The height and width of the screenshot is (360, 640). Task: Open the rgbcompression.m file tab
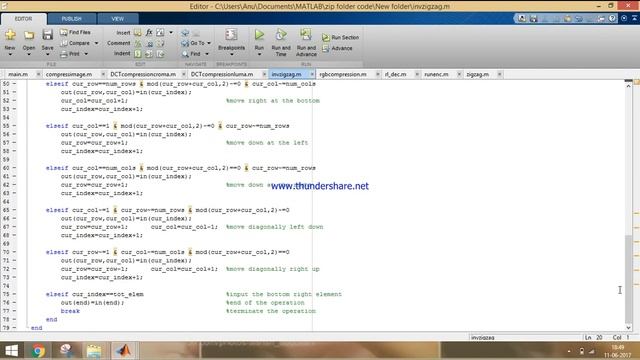pos(343,74)
